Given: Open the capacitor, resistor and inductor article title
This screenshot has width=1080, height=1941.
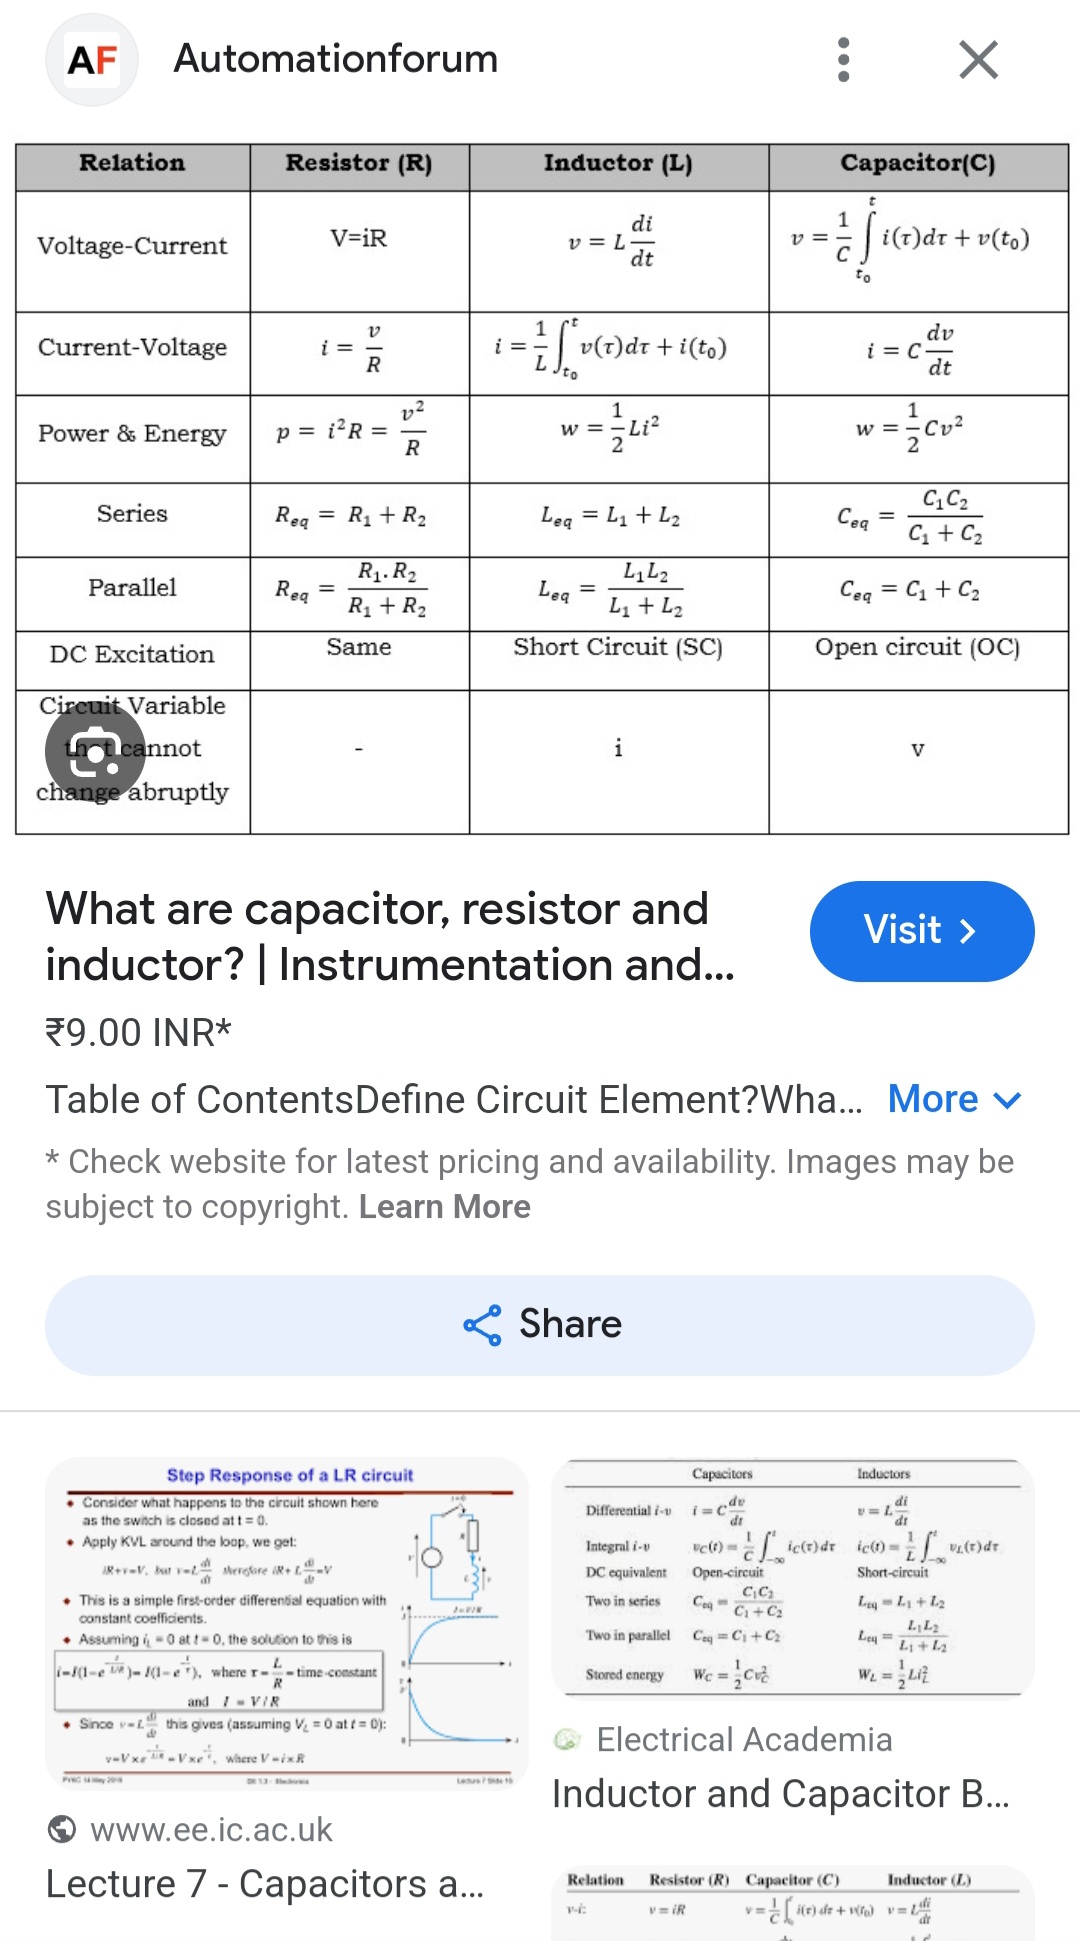Looking at the screenshot, I should 390,937.
